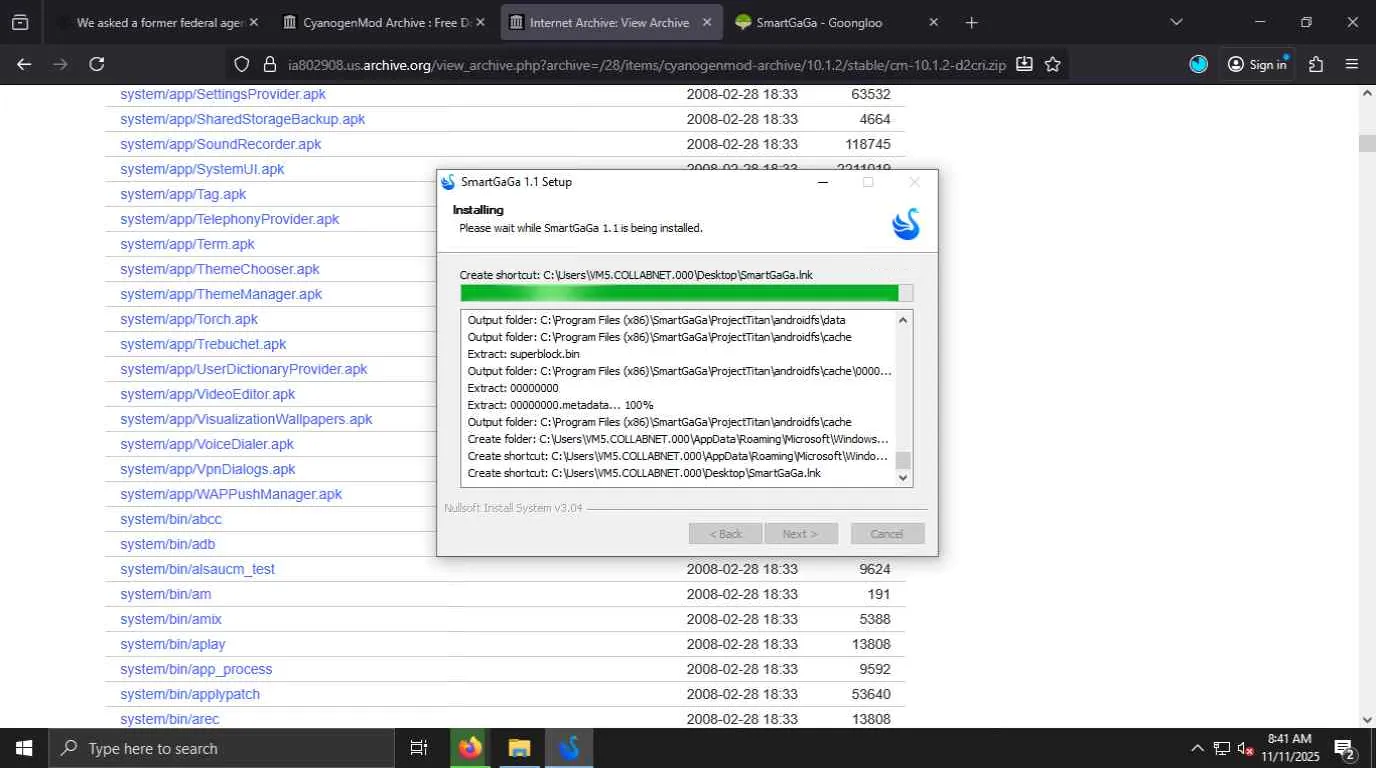Select the Internet Archive: View Archive tab
Image resolution: width=1376 pixels, height=768 pixels.
tap(609, 22)
